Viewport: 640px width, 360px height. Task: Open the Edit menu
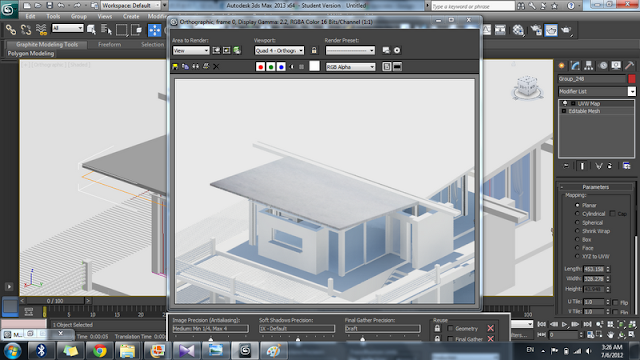(30, 16)
